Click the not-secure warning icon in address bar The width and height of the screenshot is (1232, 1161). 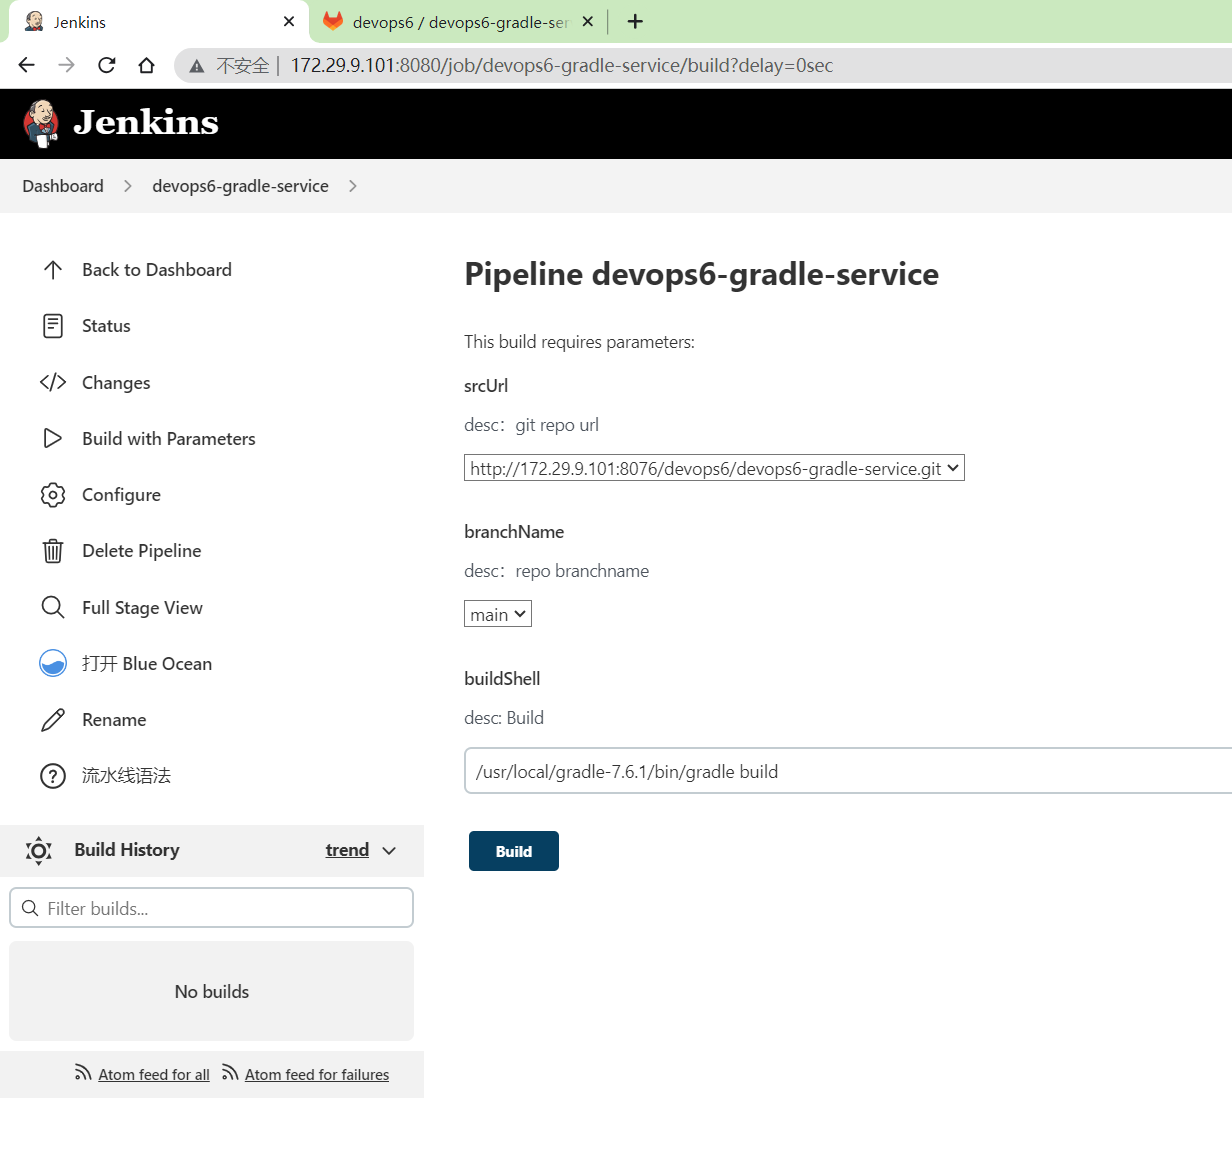(197, 66)
